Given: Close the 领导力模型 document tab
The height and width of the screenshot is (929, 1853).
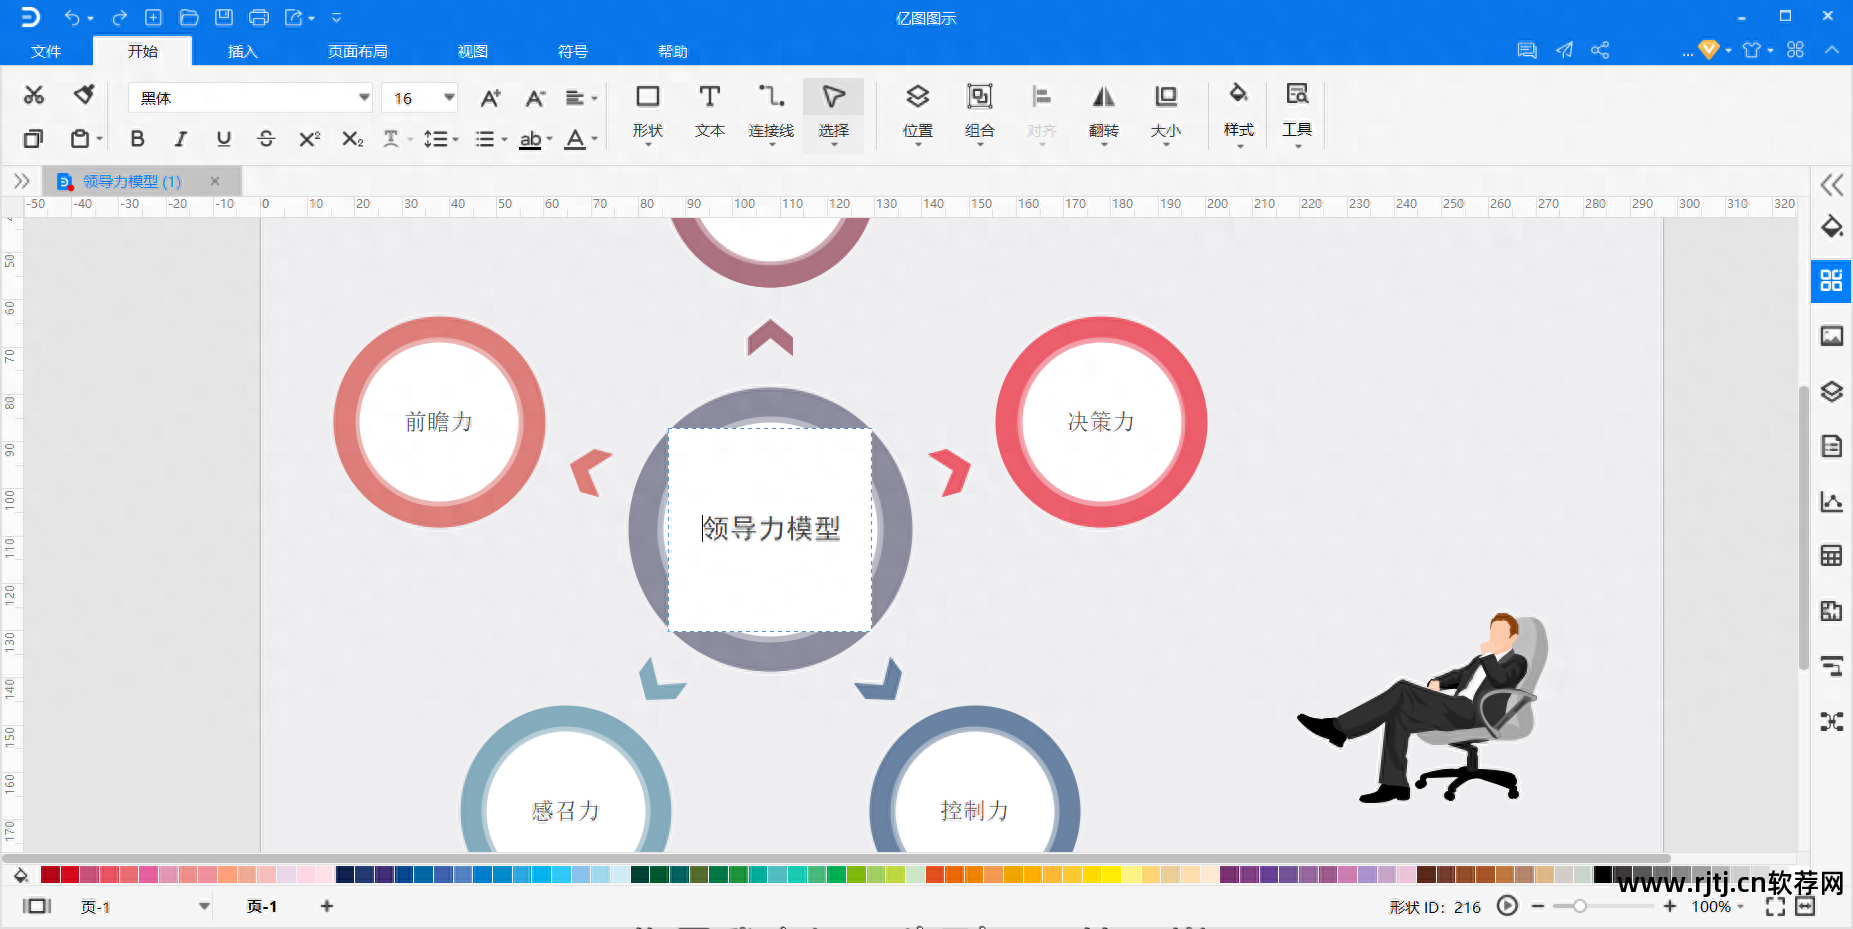Looking at the screenshot, I should (215, 181).
